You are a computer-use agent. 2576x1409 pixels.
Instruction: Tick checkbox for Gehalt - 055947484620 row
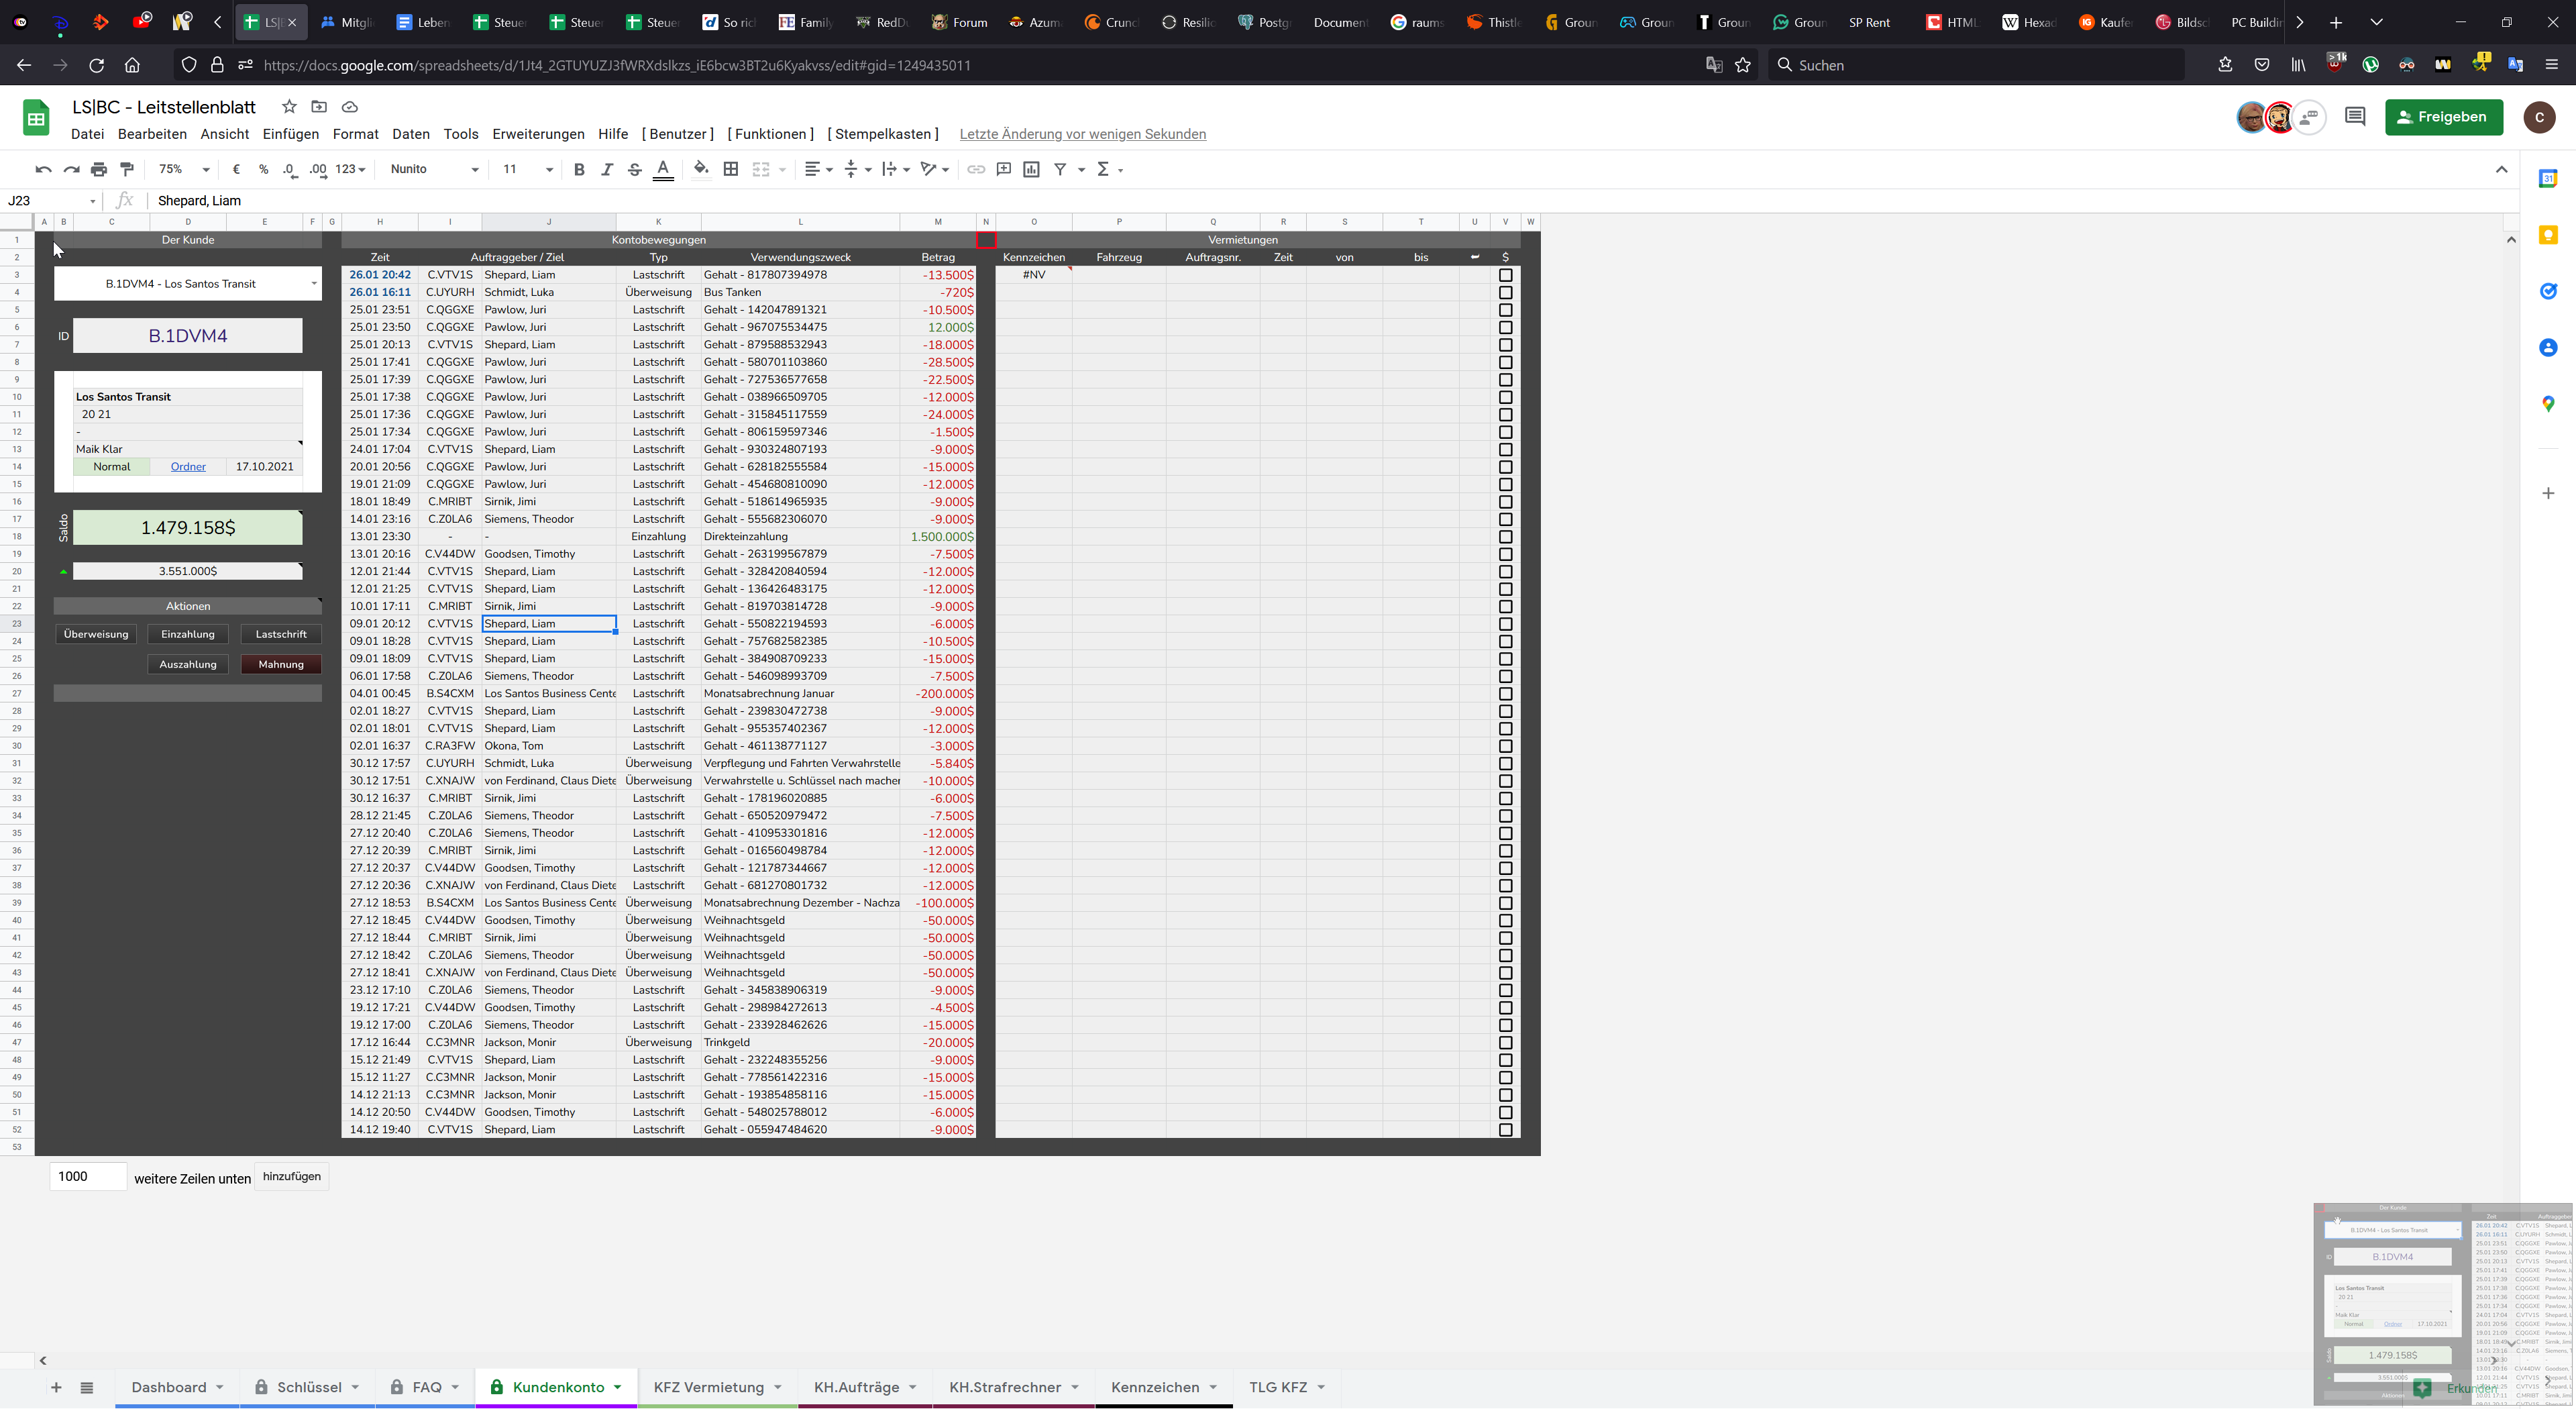(x=1505, y=1130)
